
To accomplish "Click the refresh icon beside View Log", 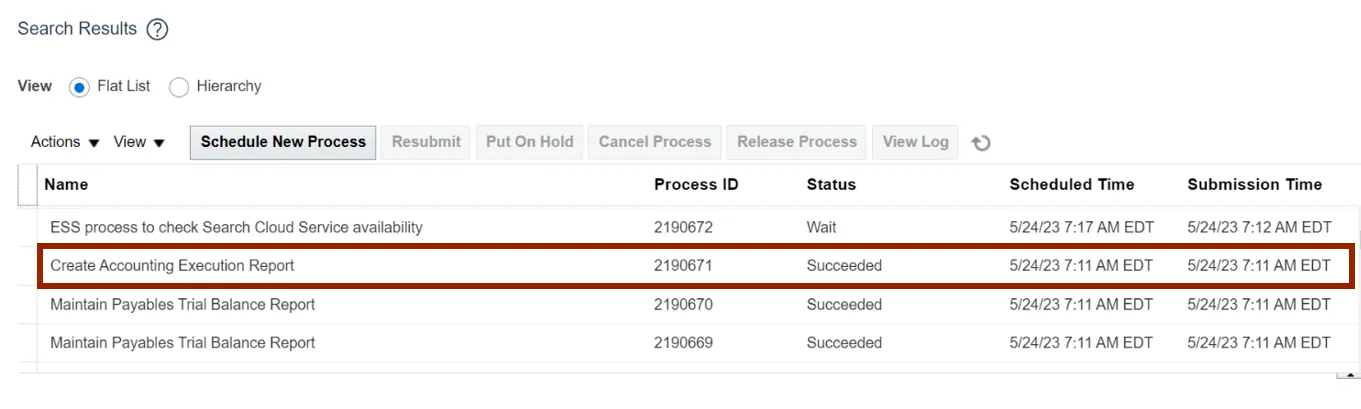I will pos(981,143).
